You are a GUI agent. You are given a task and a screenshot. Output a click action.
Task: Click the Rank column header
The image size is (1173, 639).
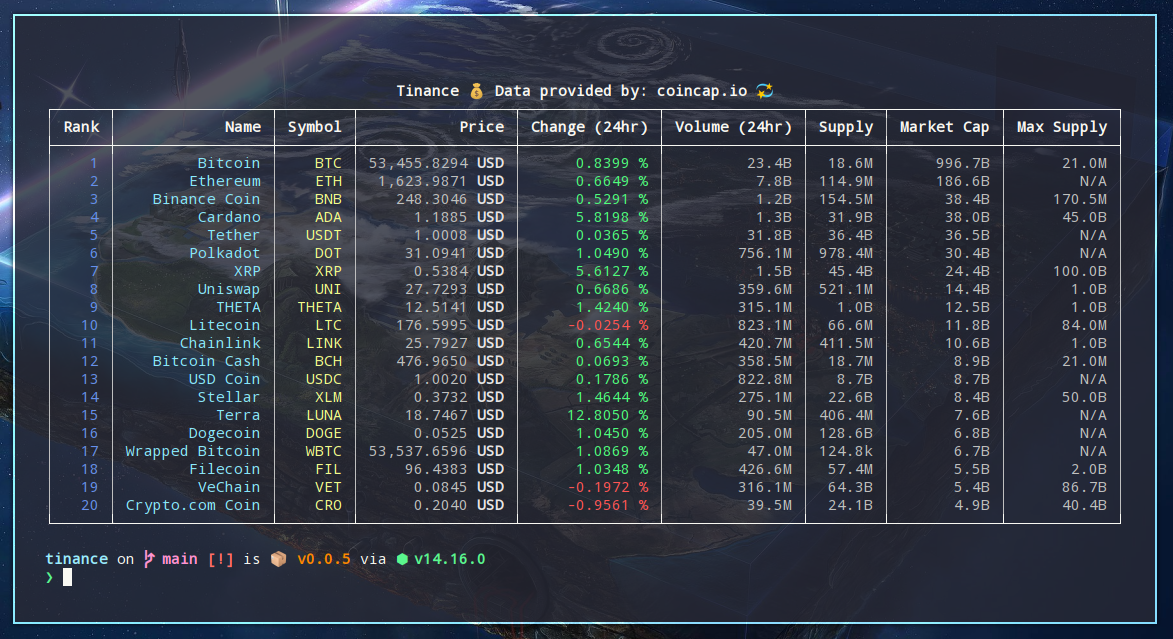(x=82, y=127)
